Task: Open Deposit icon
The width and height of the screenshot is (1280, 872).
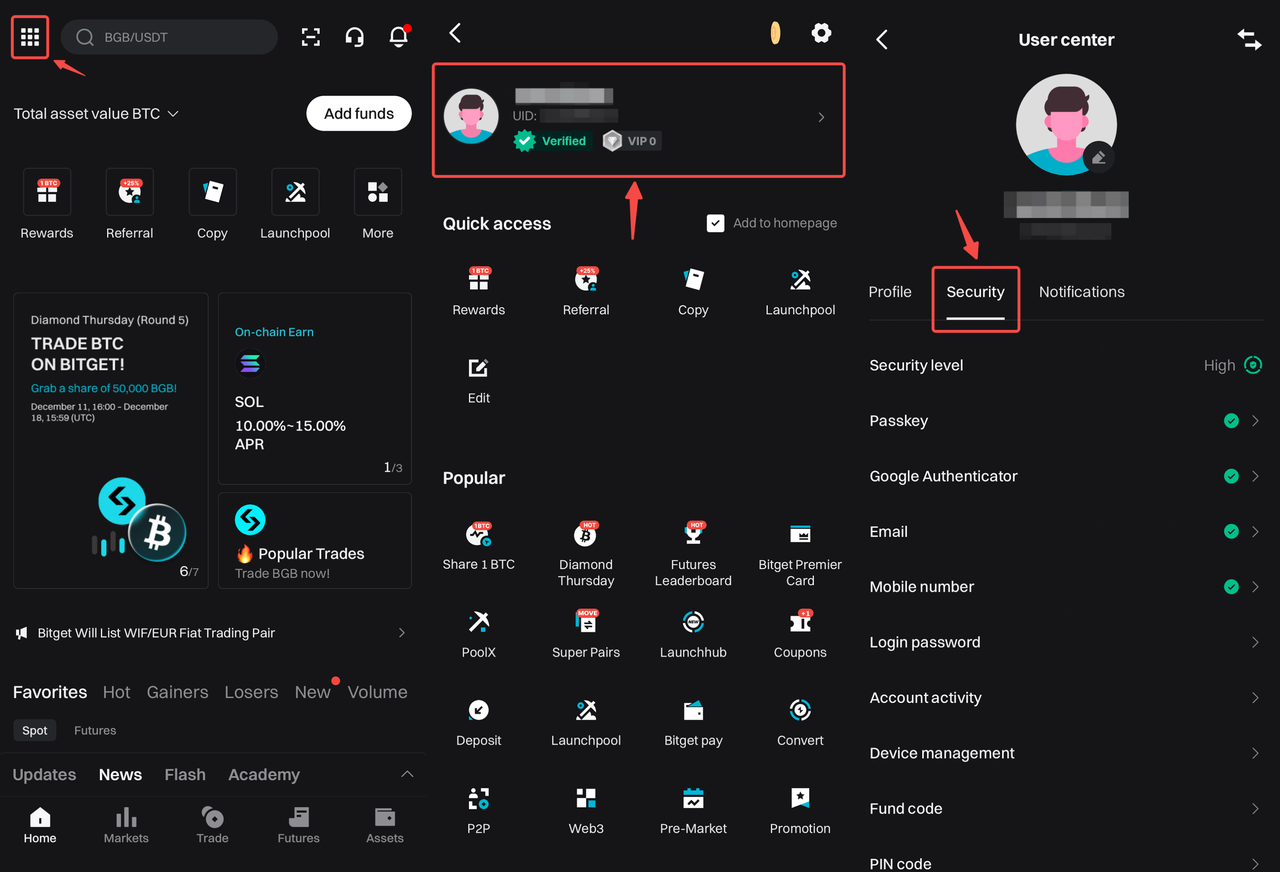Action: click(479, 711)
